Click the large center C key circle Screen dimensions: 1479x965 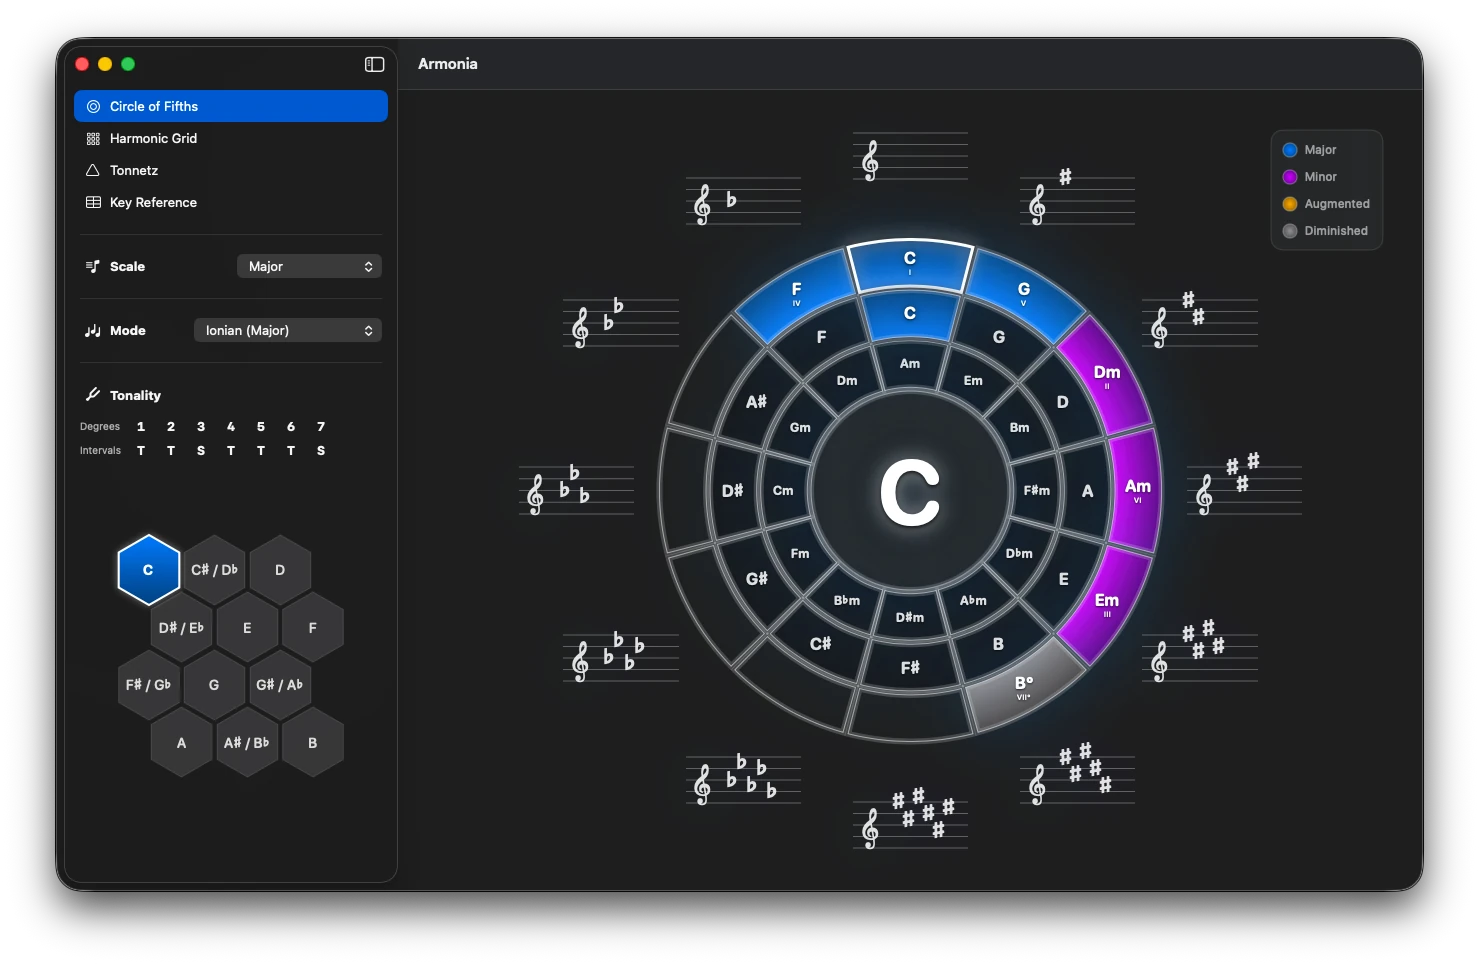tap(910, 491)
